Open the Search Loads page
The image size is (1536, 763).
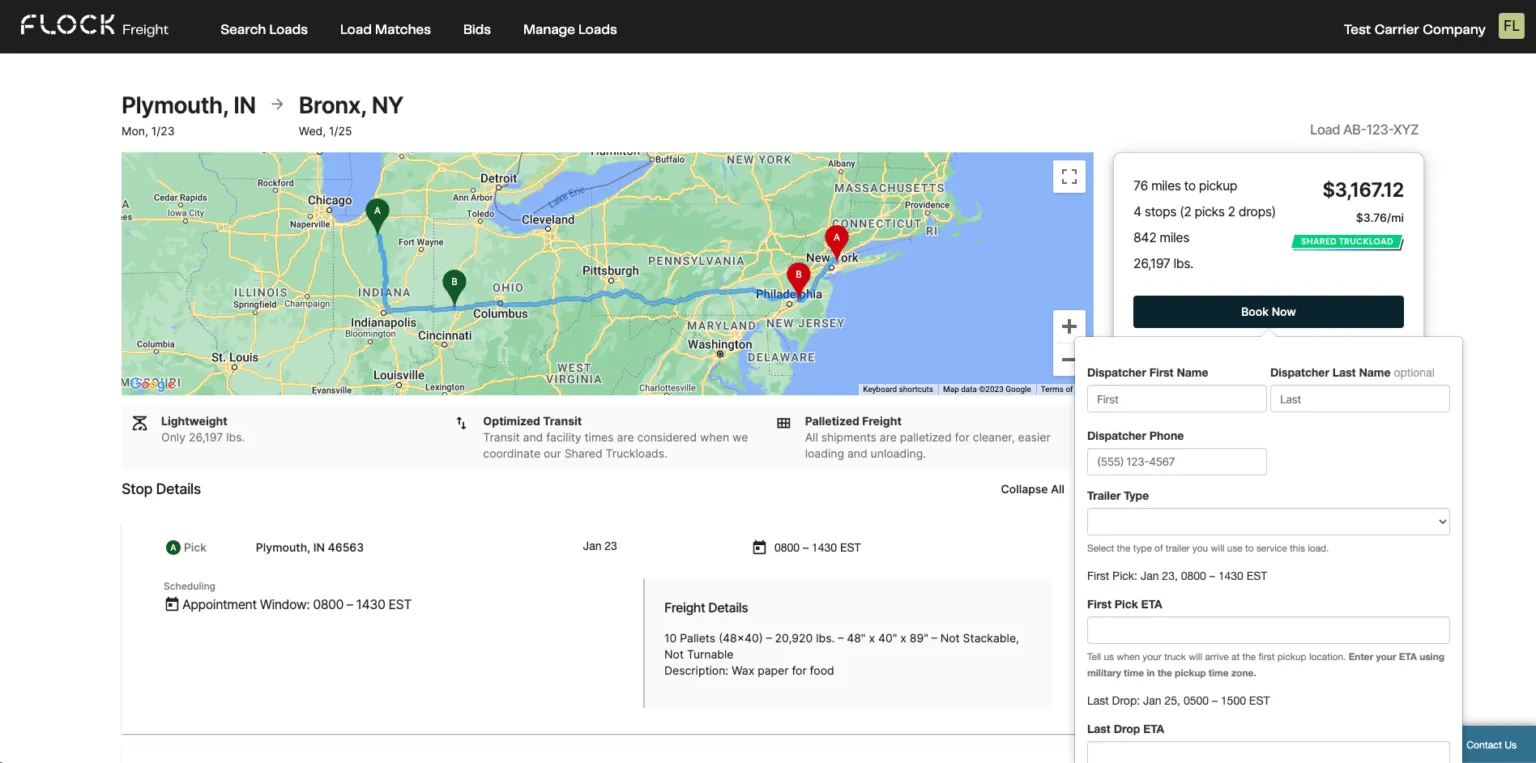264,29
